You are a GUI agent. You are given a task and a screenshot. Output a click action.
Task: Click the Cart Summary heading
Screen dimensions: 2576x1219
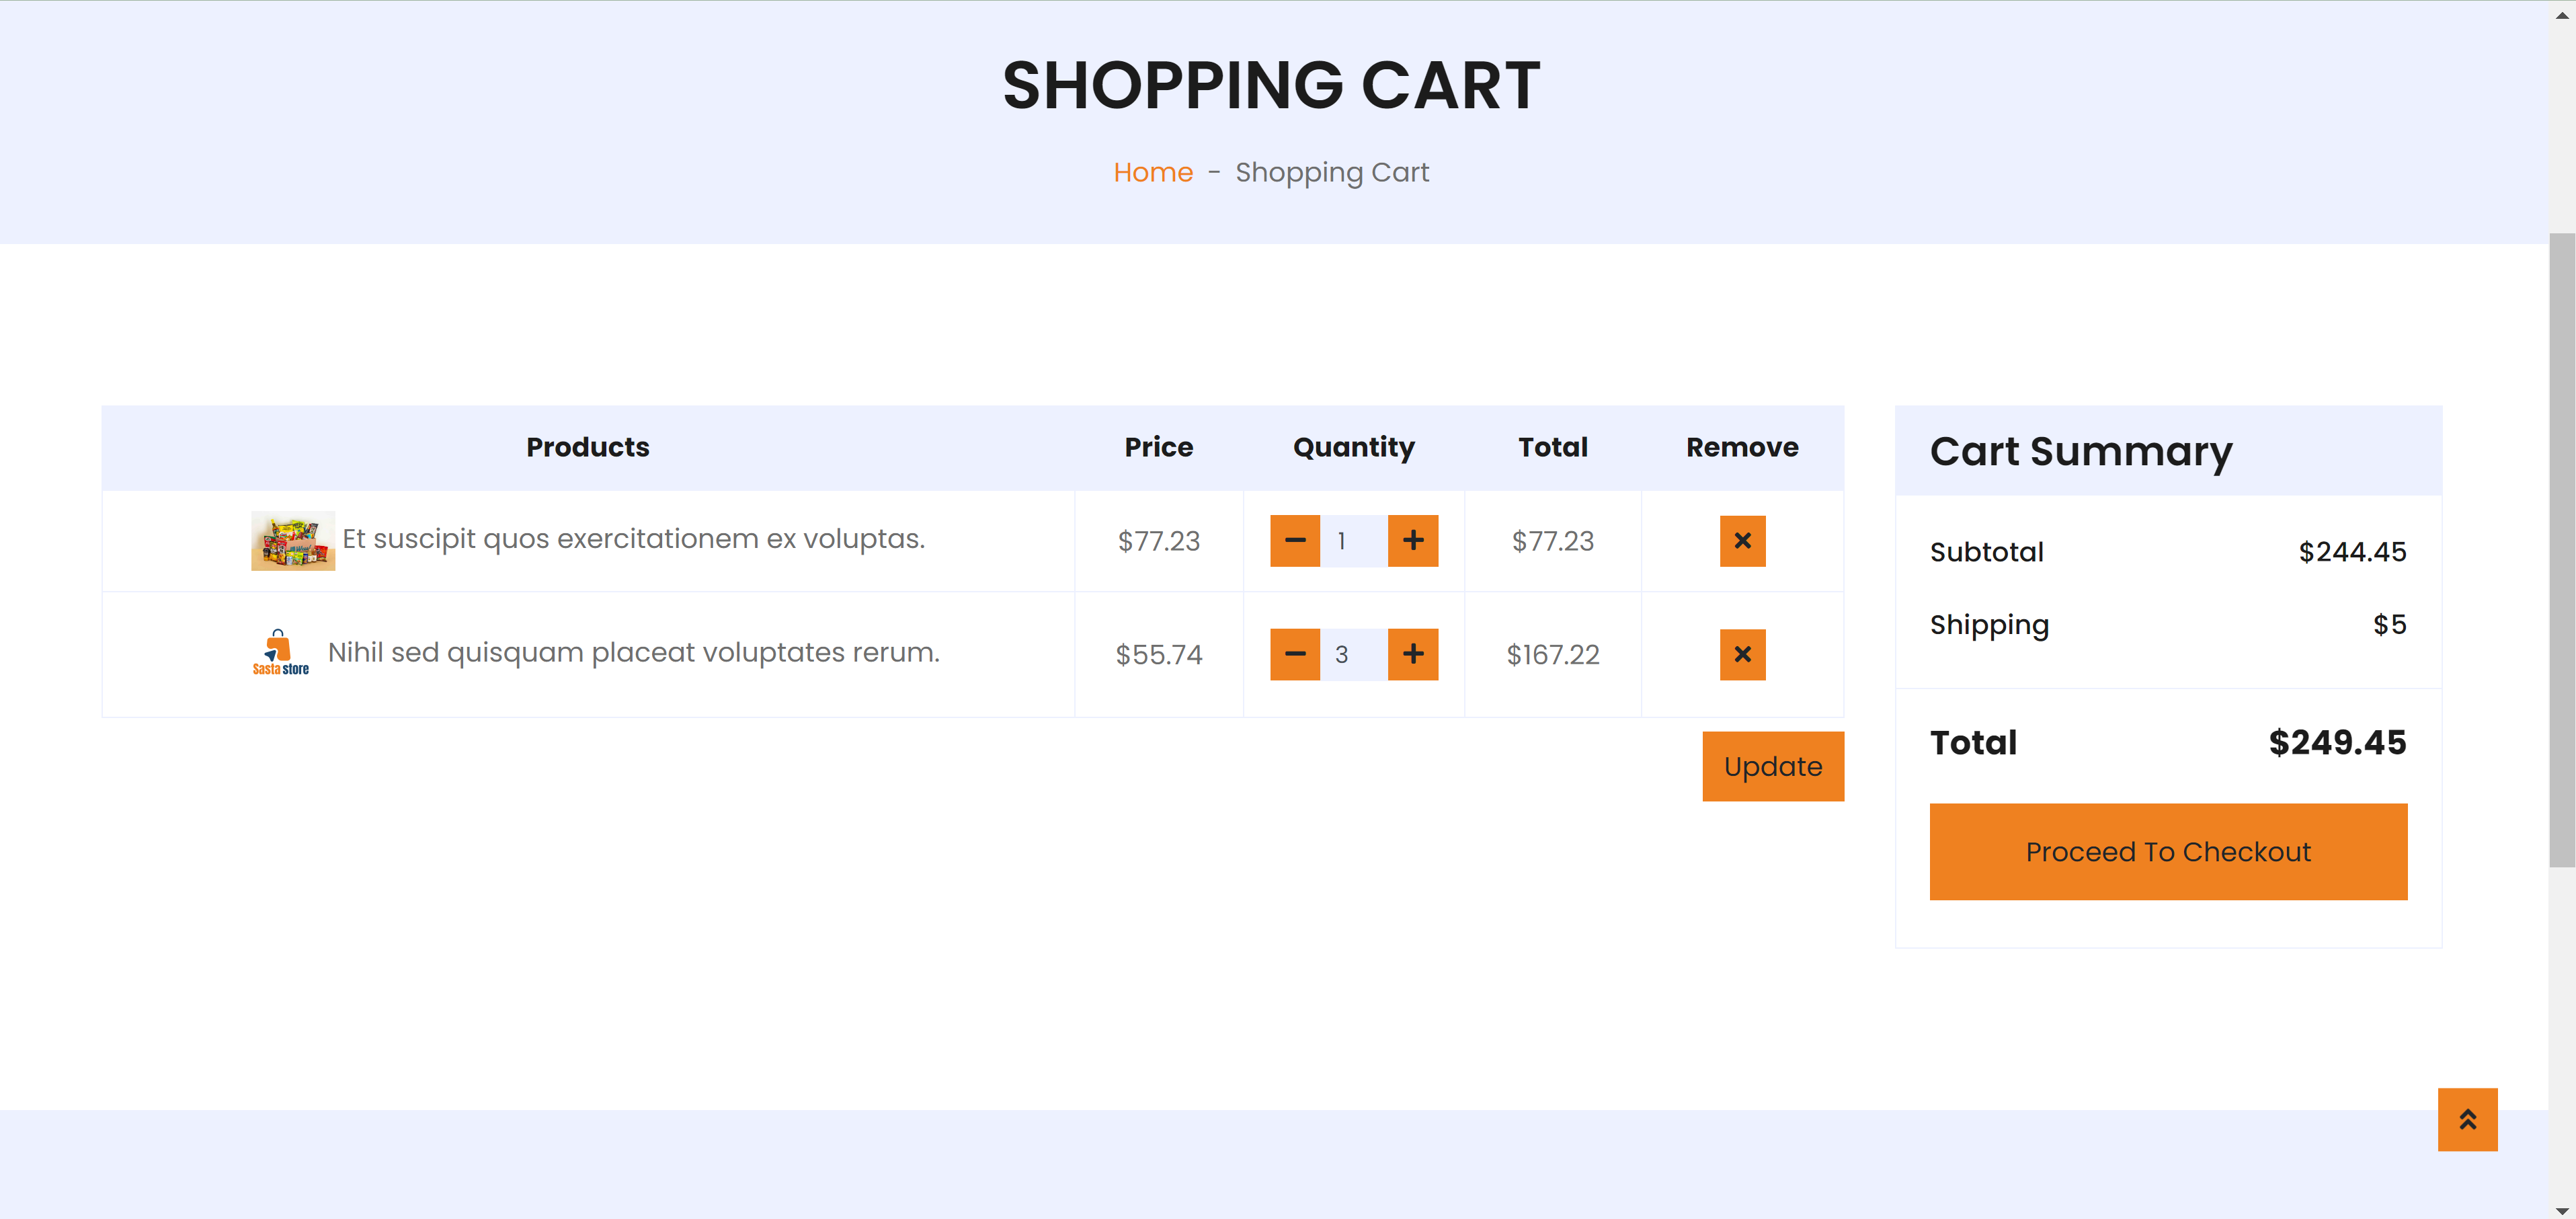(x=2081, y=452)
